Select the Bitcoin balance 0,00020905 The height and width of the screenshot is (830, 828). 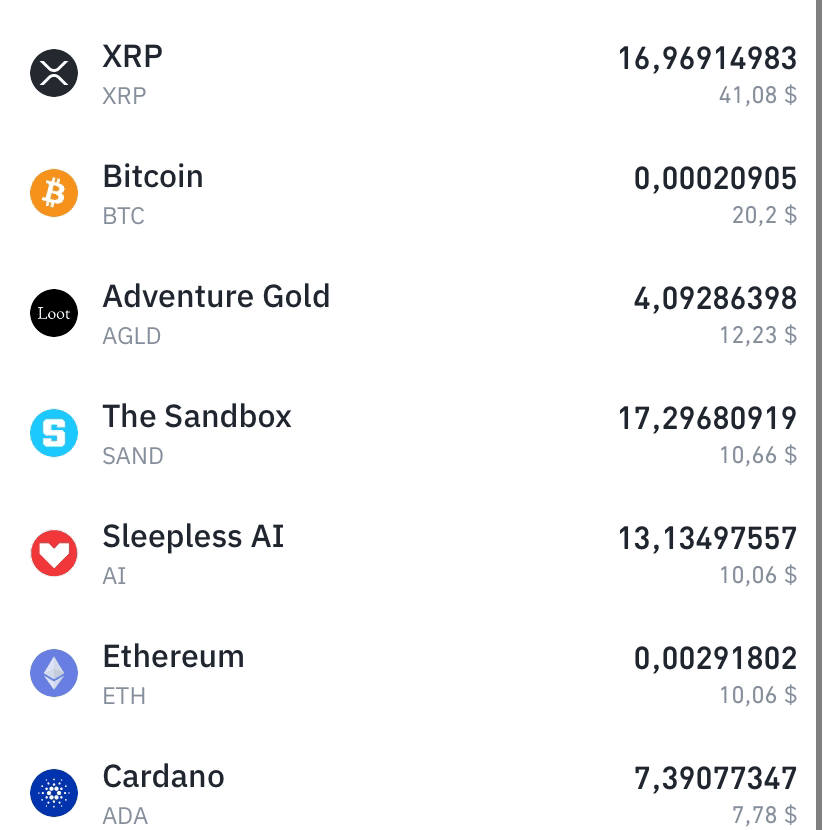(715, 179)
